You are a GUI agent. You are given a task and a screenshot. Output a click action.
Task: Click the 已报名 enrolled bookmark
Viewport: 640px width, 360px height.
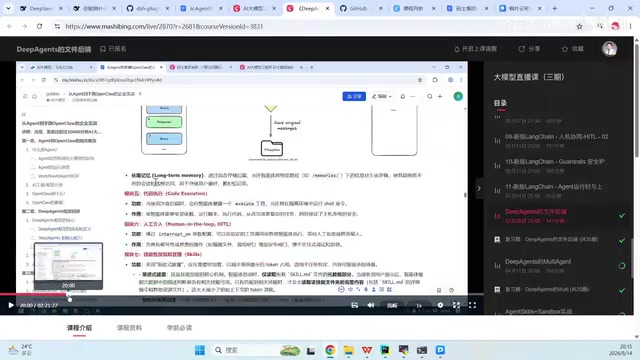click(x=113, y=49)
